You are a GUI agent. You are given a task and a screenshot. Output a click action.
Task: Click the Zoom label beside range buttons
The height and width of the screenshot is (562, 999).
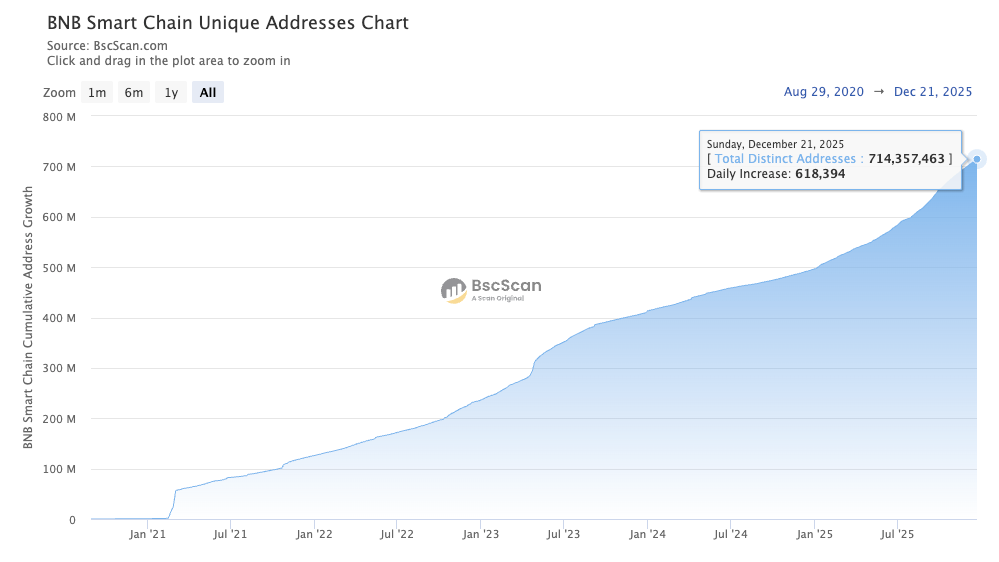pos(59,92)
